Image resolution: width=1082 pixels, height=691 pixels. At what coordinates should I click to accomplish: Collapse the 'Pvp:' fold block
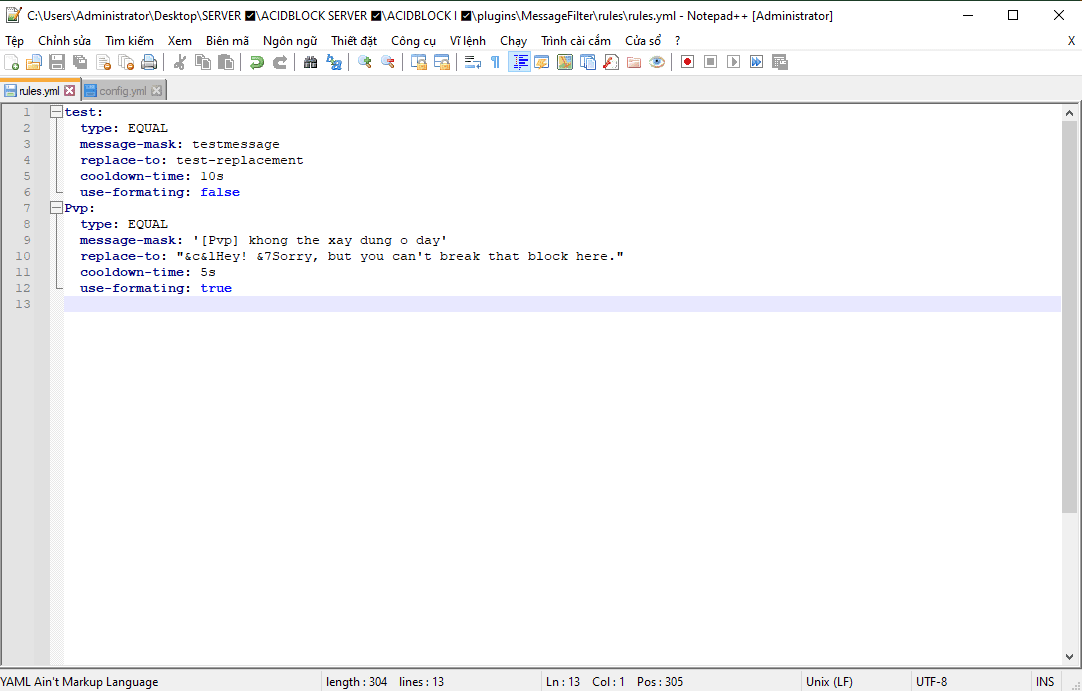coord(57,208)
